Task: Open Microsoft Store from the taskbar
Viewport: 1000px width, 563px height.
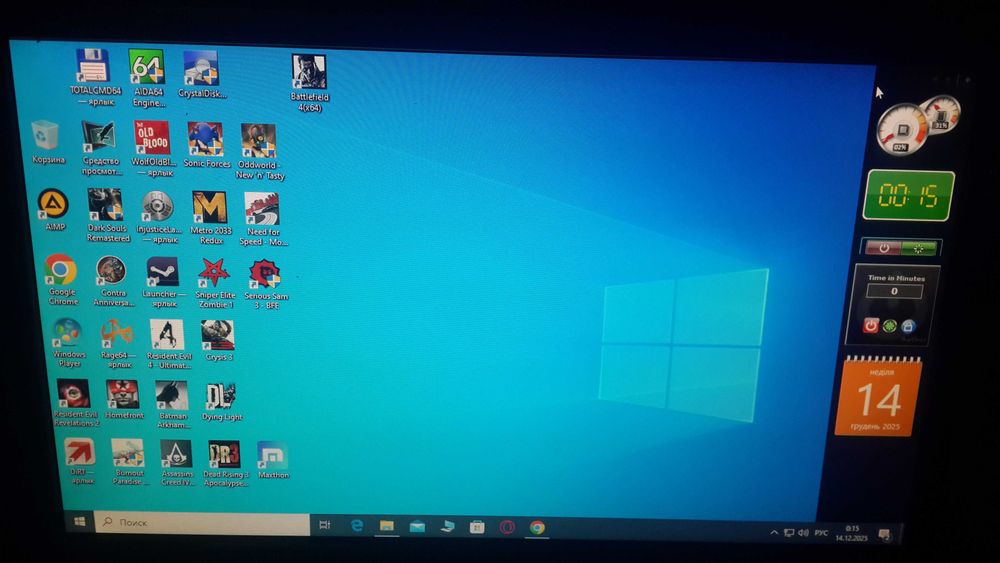Action: [476, 527]
